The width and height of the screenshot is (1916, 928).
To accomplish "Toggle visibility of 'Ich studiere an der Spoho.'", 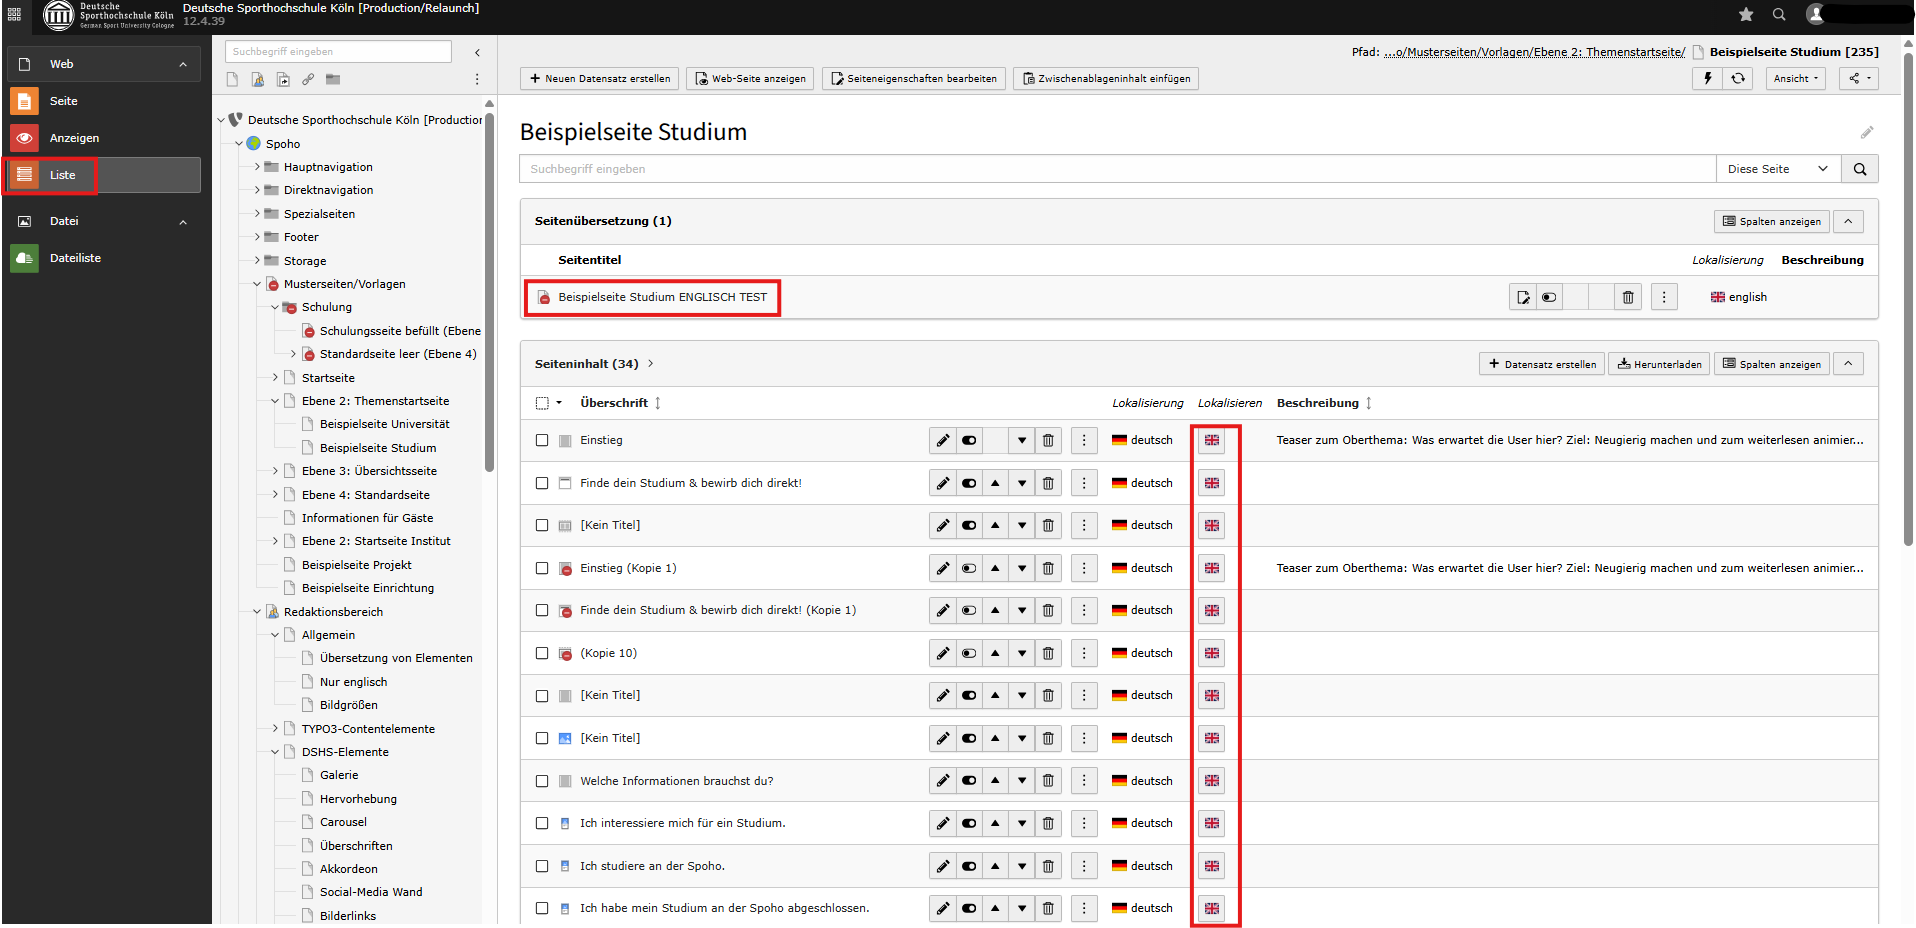I will pos(969,866).
